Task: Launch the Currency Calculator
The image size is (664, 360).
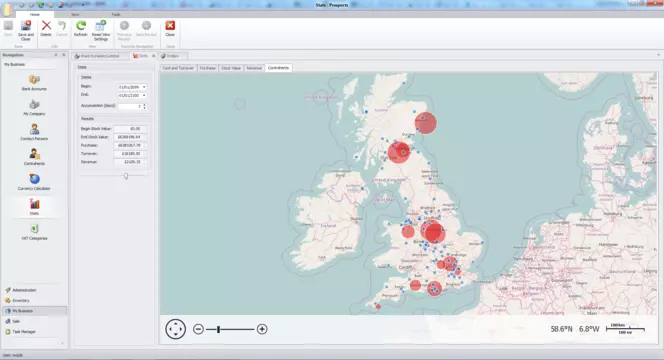Action: [34, 182]
